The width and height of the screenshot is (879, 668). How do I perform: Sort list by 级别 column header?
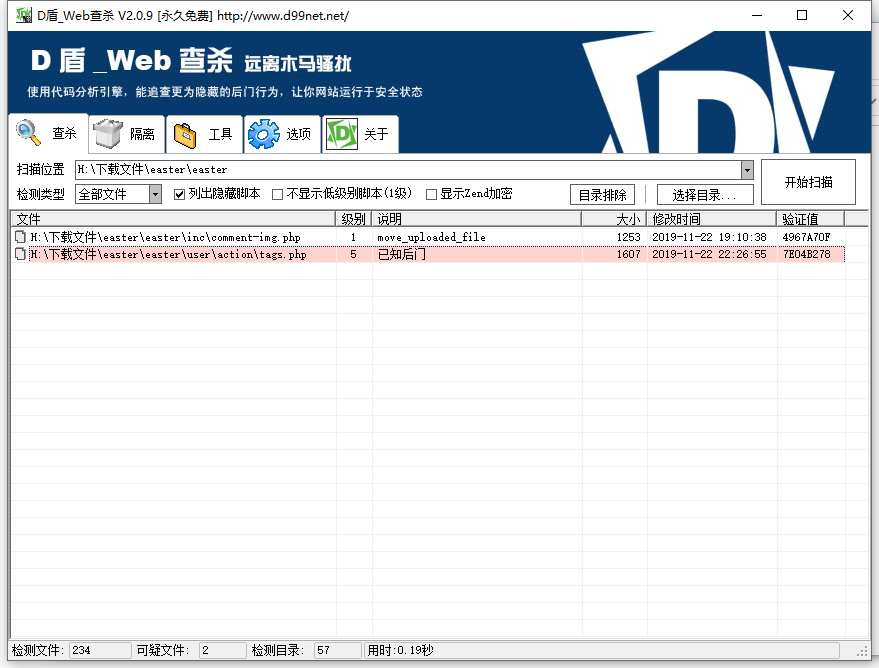(353, 219)
